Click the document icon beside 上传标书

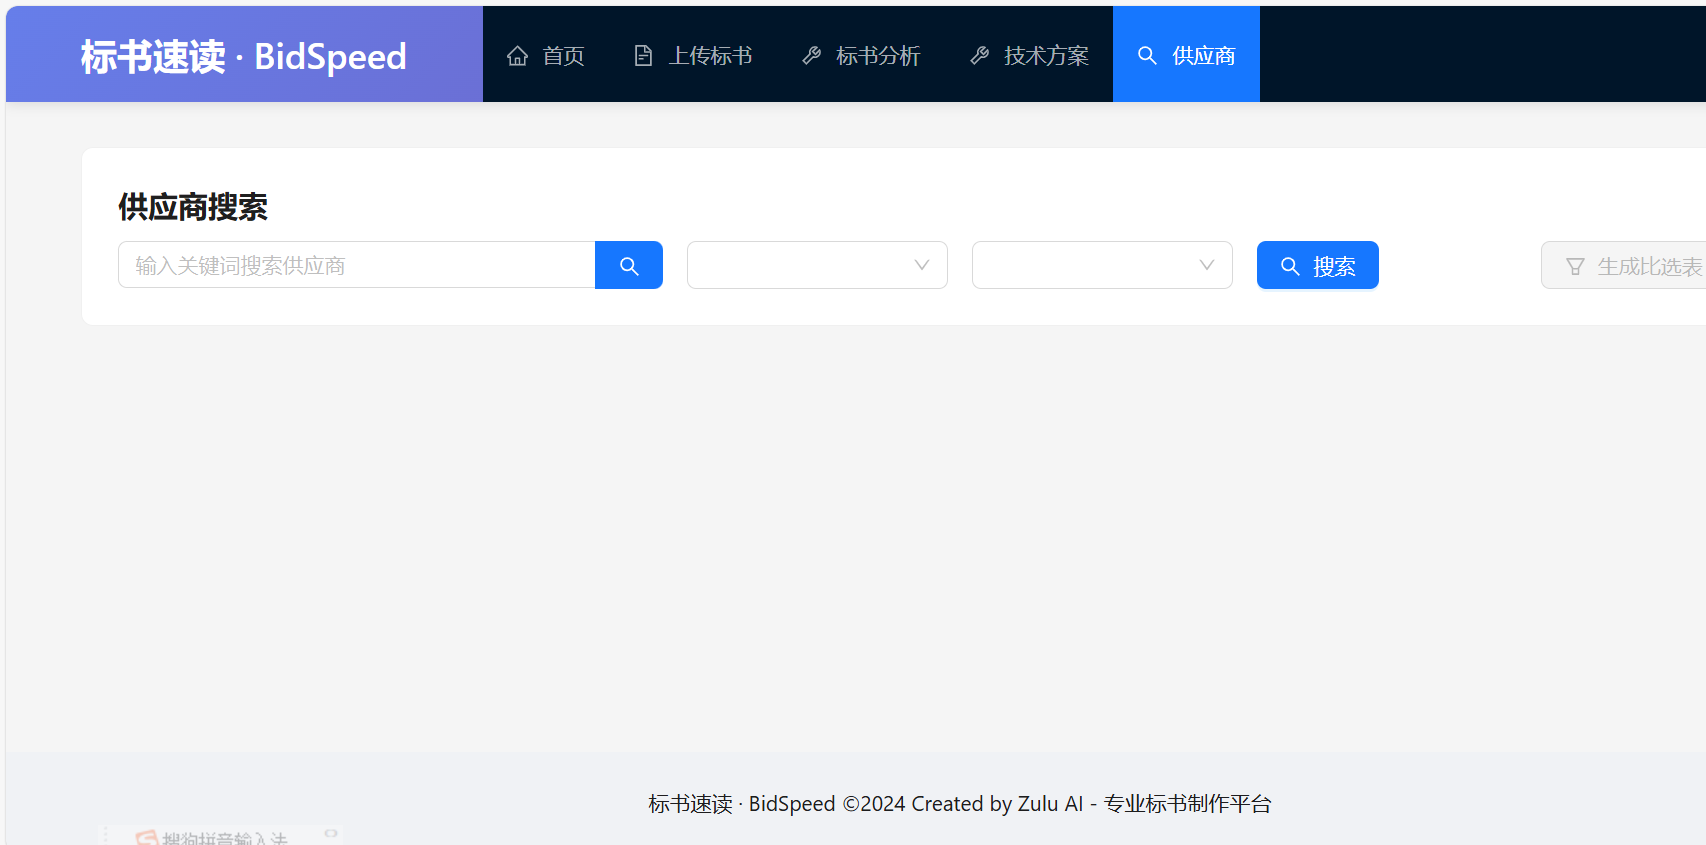tap(643, 56)
